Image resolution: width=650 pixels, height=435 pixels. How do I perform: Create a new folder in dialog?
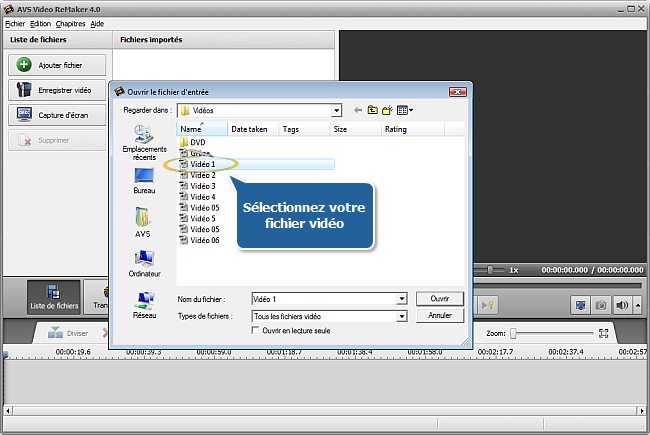(x=388, y=110)
